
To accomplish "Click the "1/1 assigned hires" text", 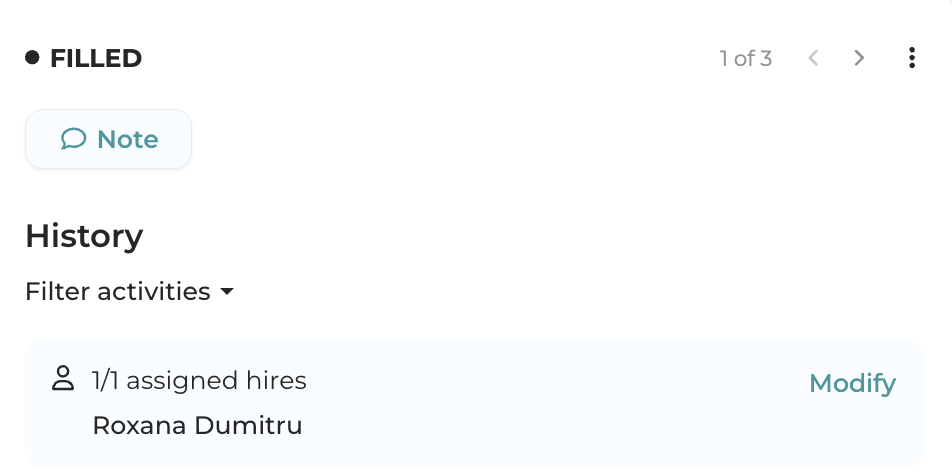I will (199, 381).
